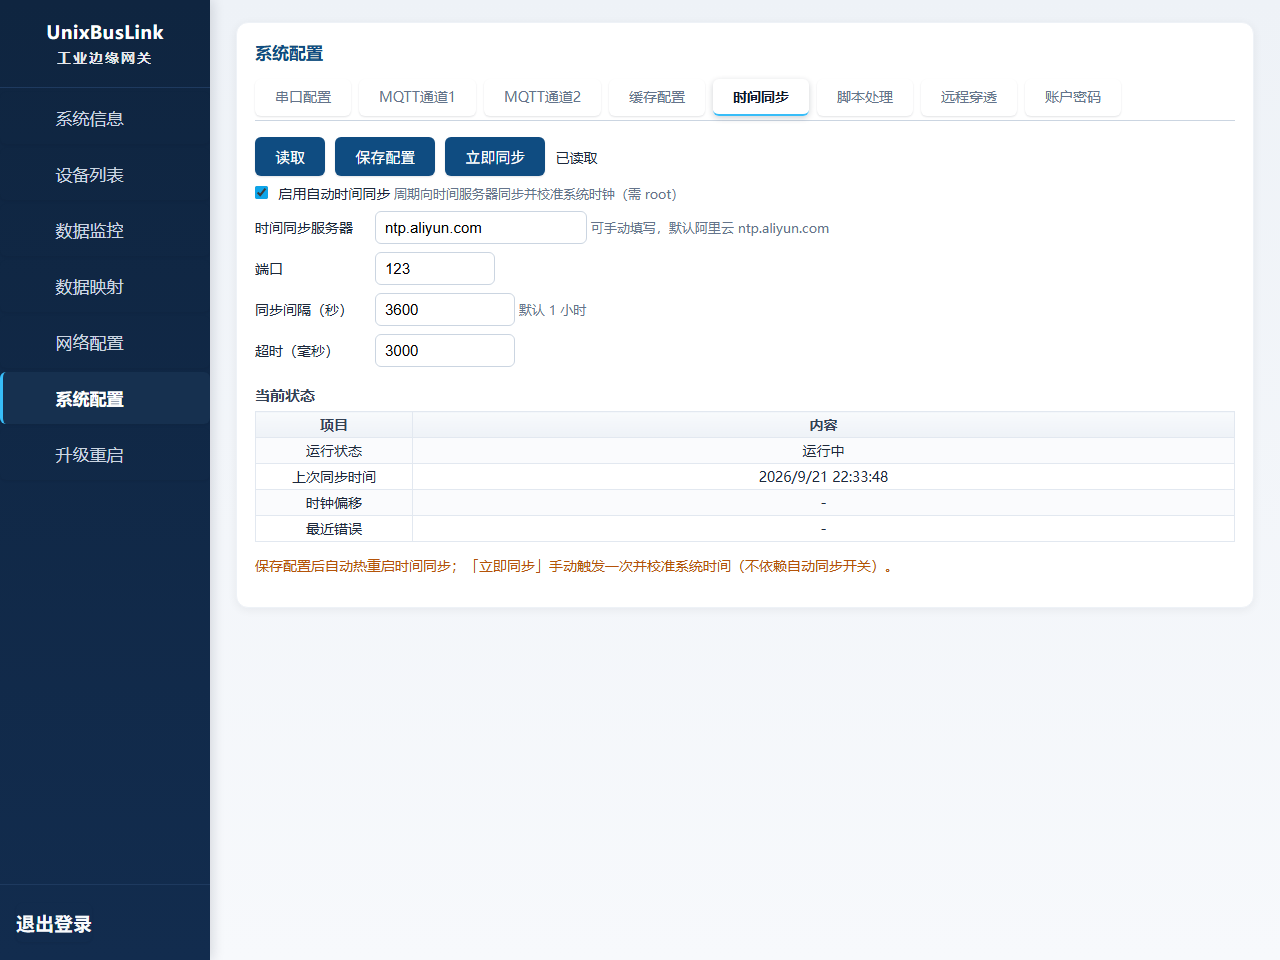Click the 系统配置 page heading
Viewport: 1280px width, 960px height.
coord(289,54)
